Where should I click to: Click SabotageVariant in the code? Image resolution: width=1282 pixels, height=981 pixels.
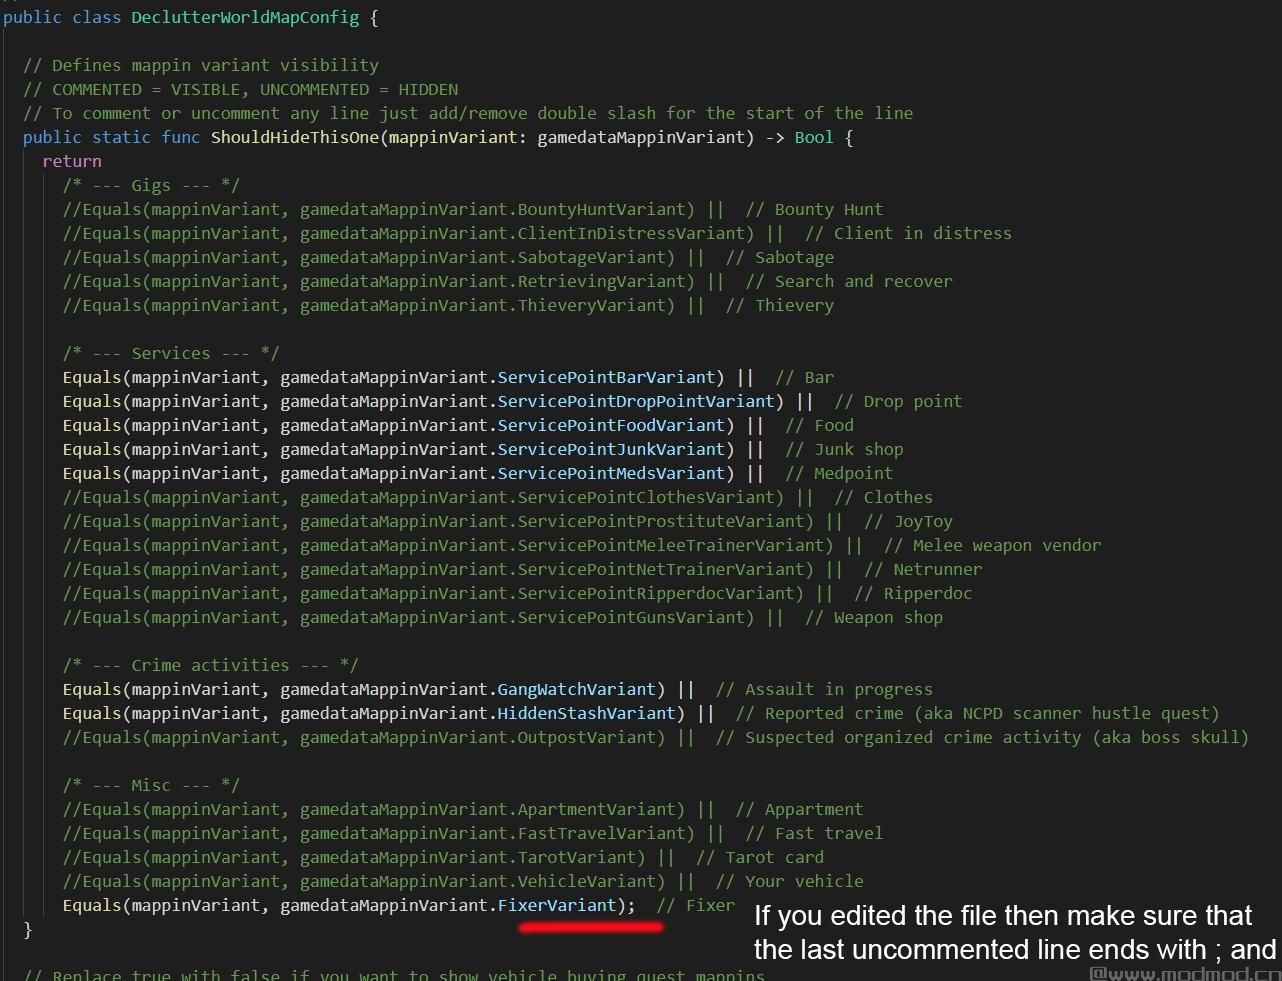591,257
